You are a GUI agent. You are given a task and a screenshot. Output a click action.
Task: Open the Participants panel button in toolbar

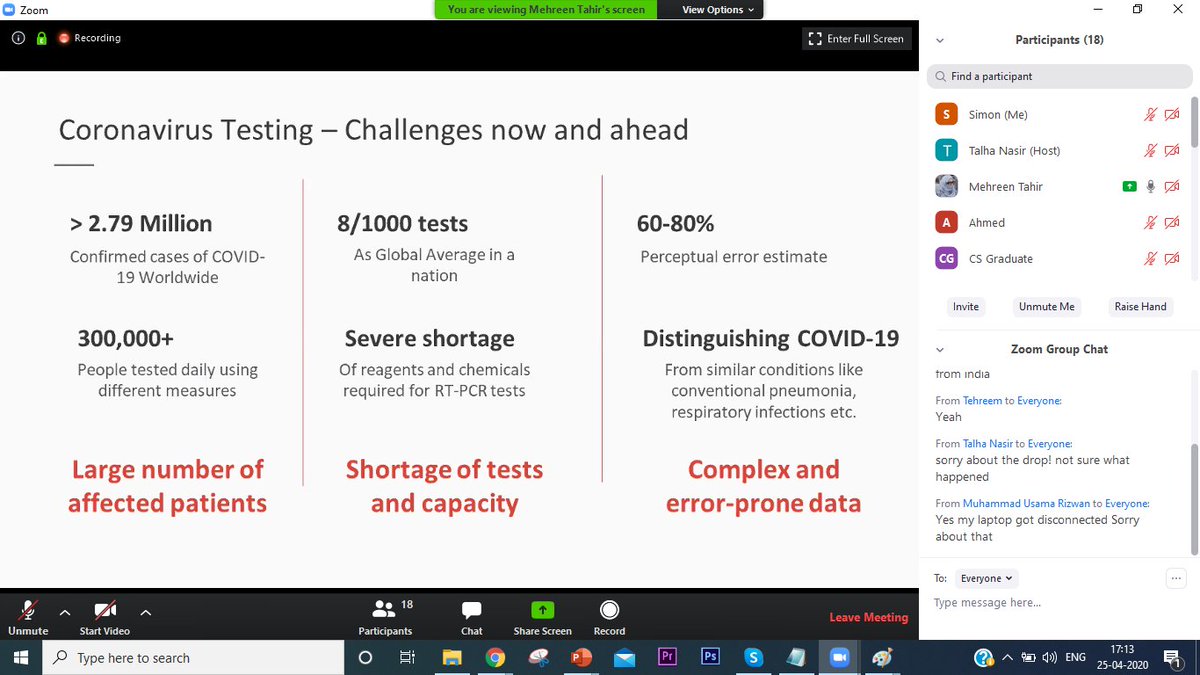386,617
